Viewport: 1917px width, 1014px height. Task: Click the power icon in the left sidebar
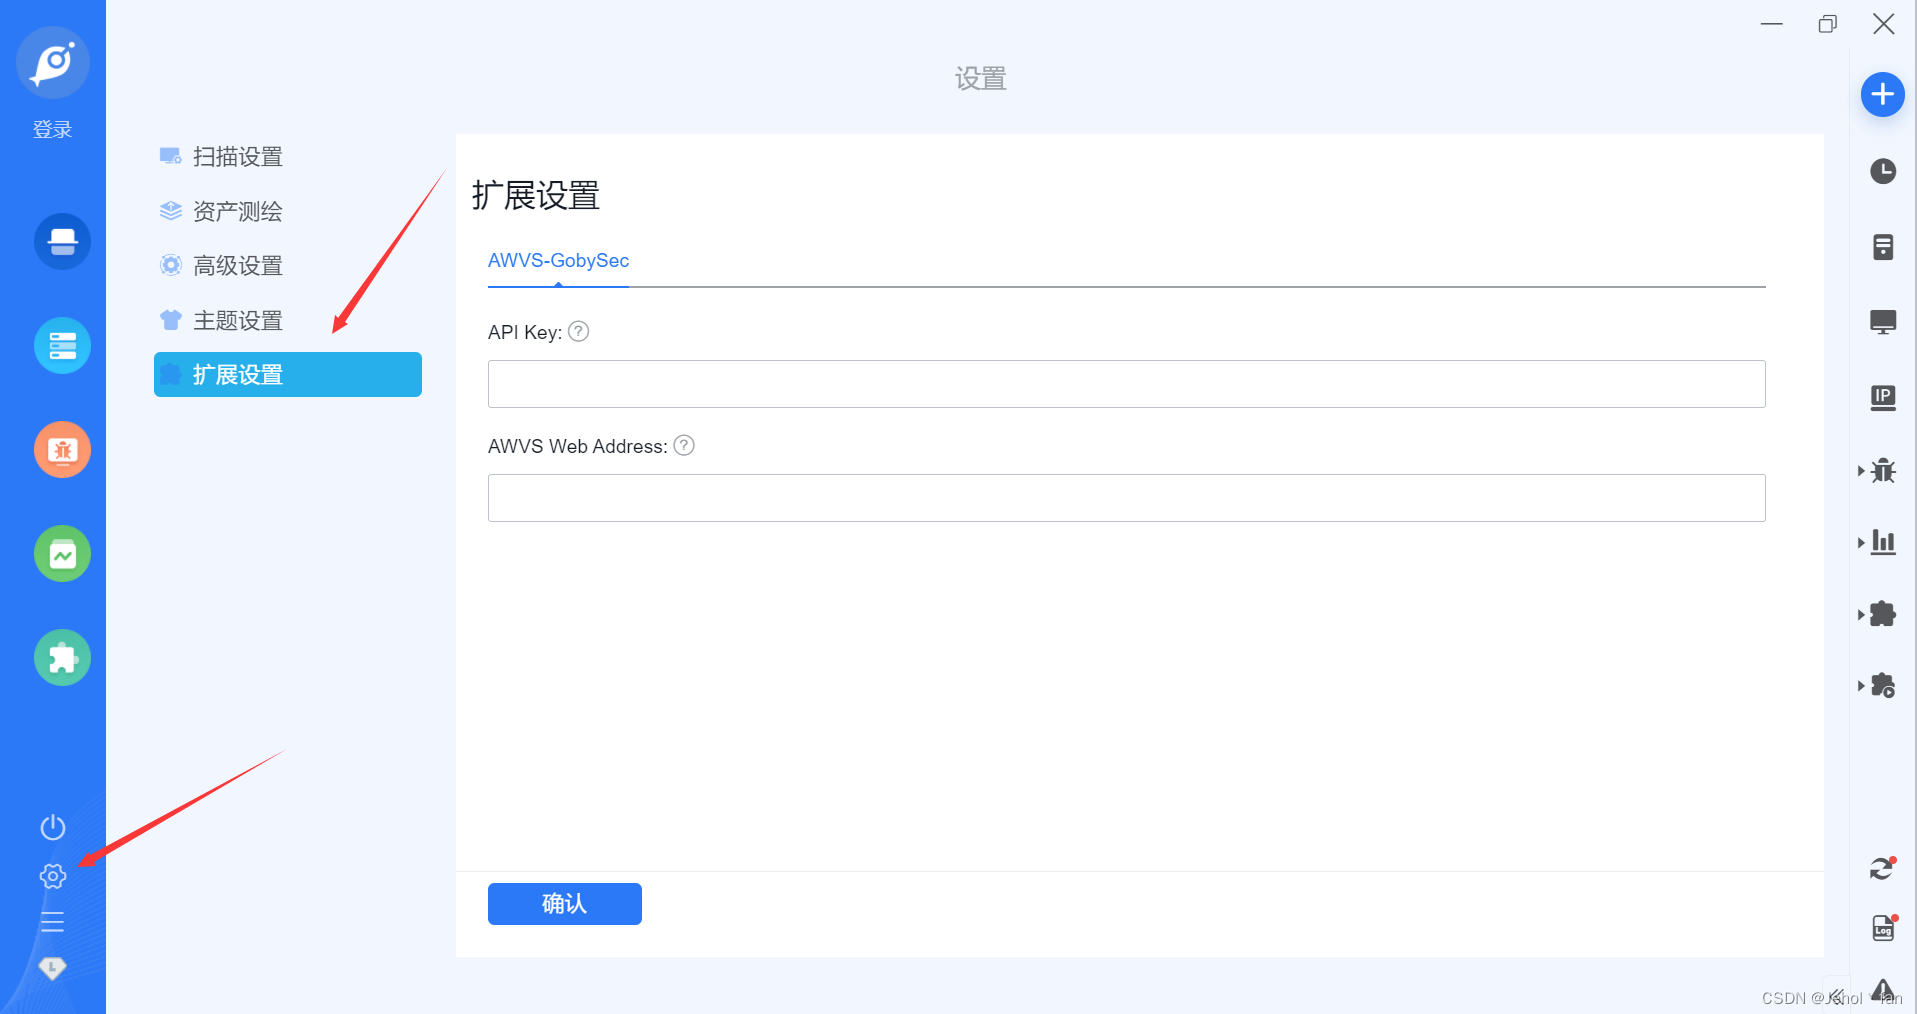pos(53,827)
